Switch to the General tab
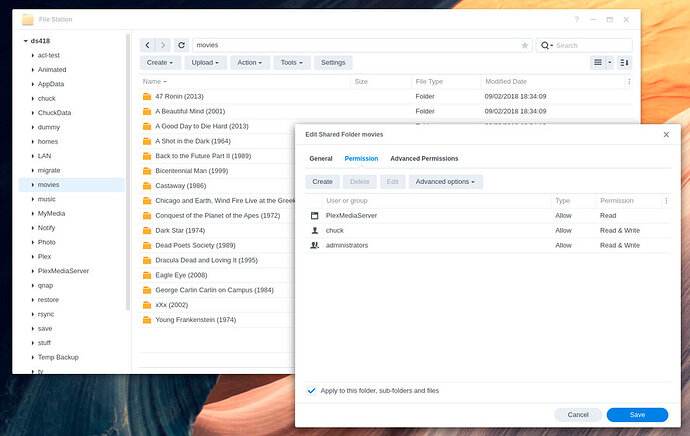 (x=321, y=158)
